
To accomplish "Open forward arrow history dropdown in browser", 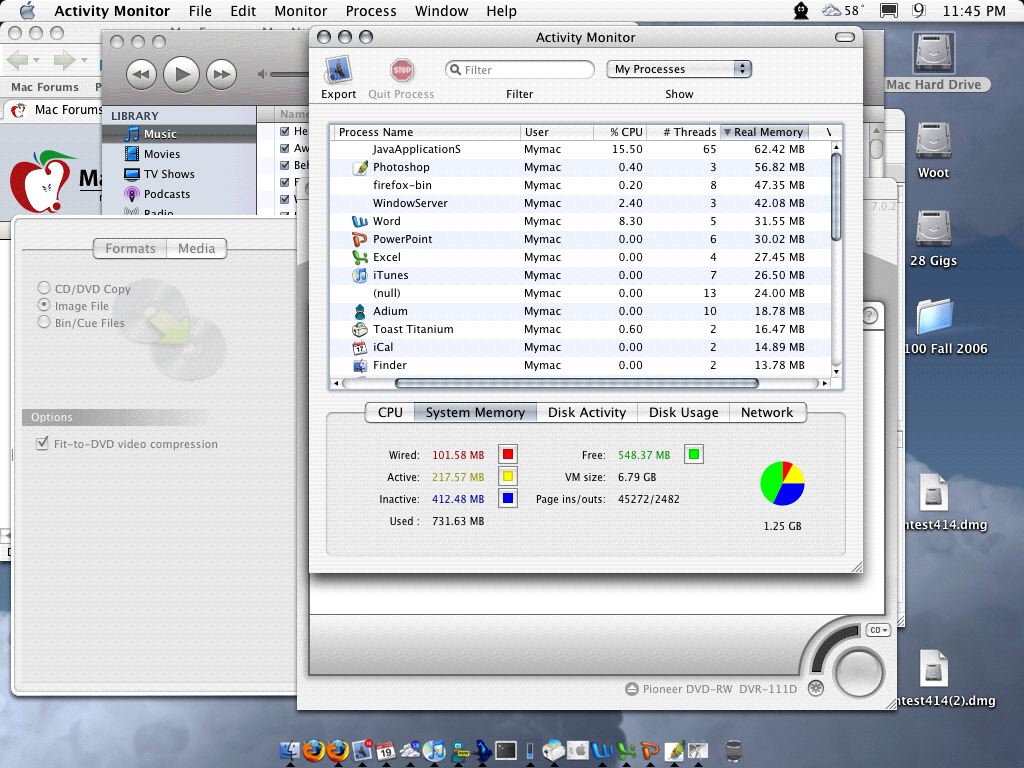I will click(x=84, y=60).
